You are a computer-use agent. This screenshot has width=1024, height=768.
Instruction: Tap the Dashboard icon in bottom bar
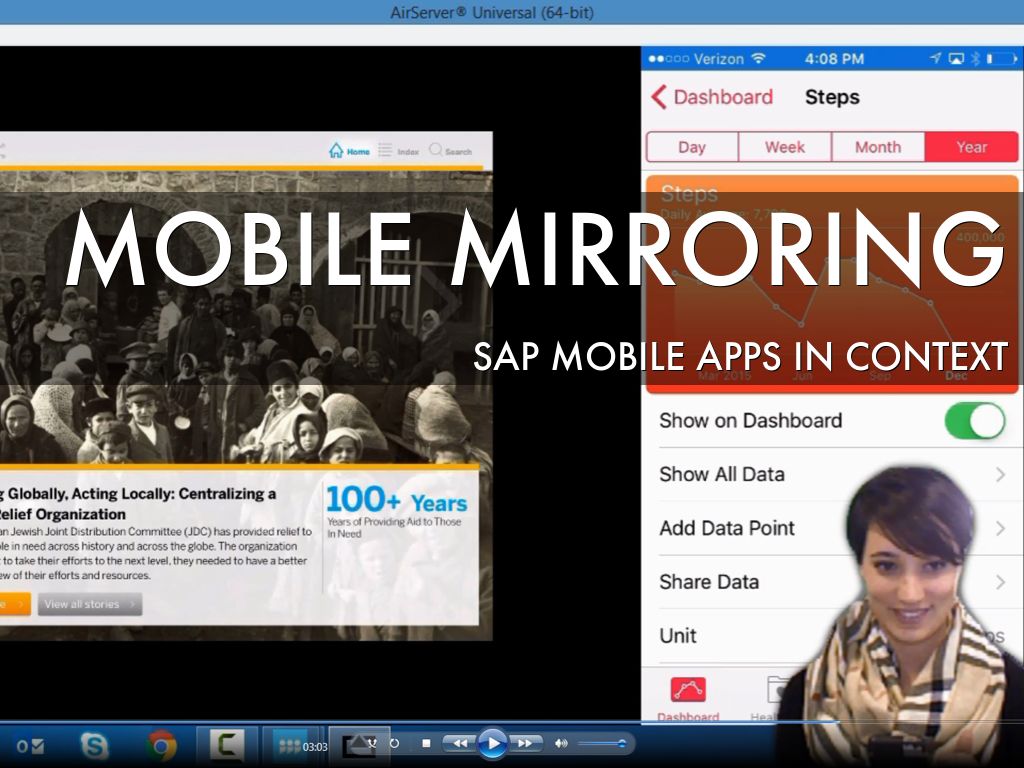coord(687,692)
